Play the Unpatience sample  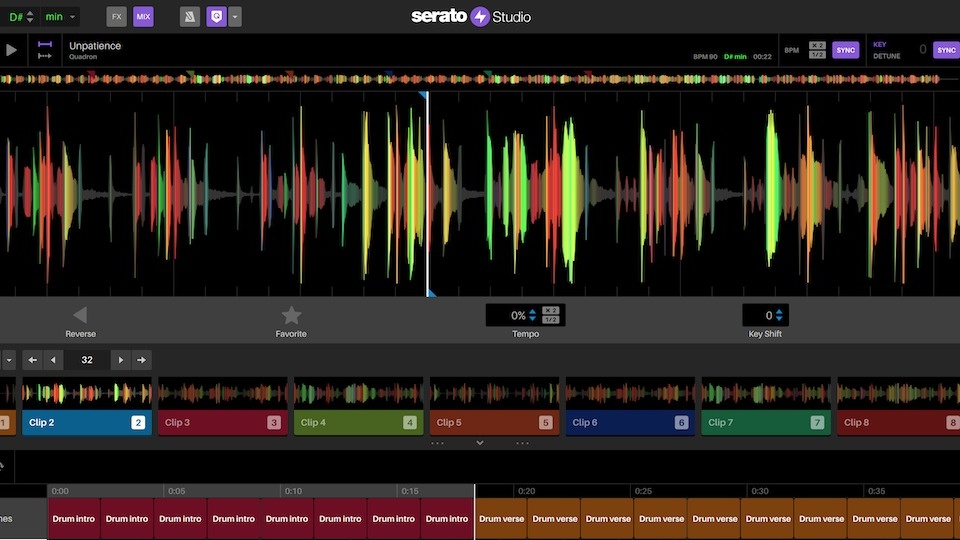click(x=11, y=50)
